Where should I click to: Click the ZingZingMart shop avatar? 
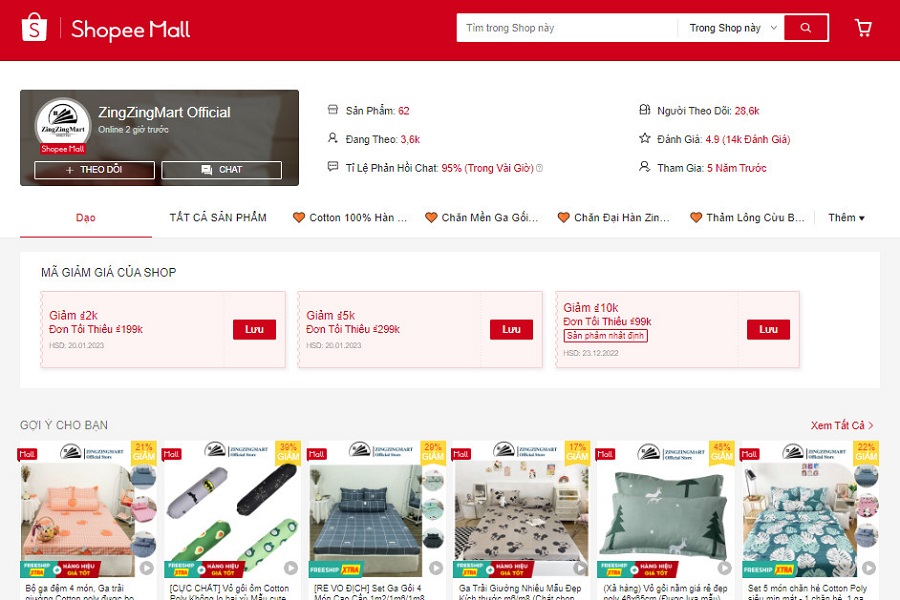pos(62,125)
